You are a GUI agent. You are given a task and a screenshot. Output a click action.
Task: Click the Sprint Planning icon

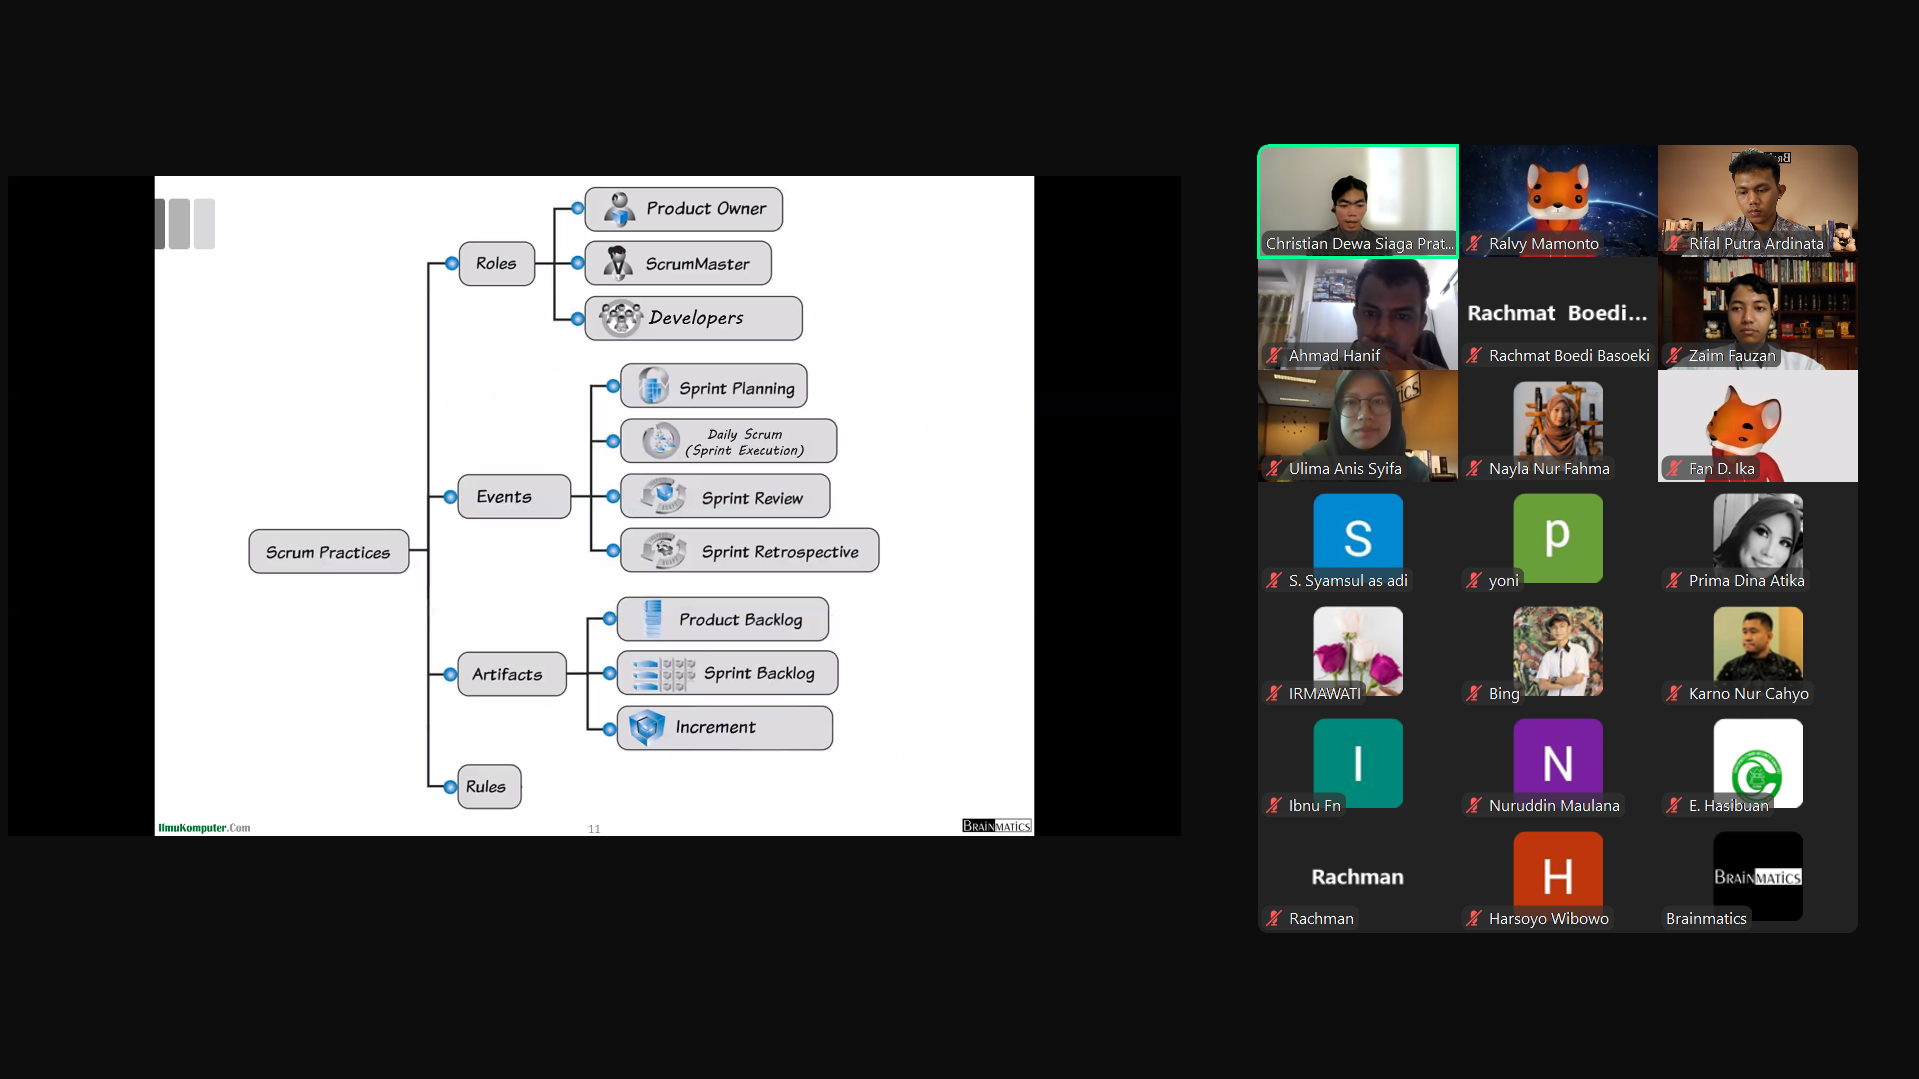coord(653,387)
